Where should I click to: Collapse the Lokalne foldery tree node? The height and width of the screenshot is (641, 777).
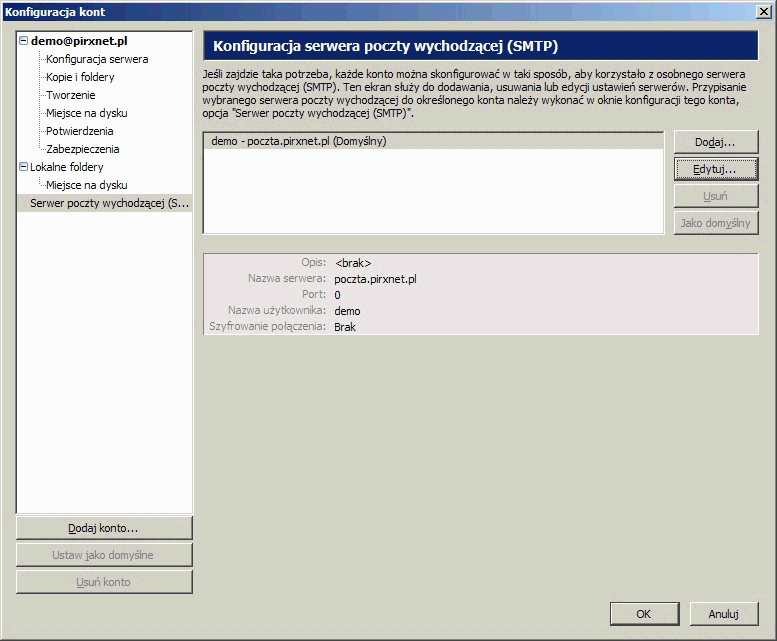[23, 167]
